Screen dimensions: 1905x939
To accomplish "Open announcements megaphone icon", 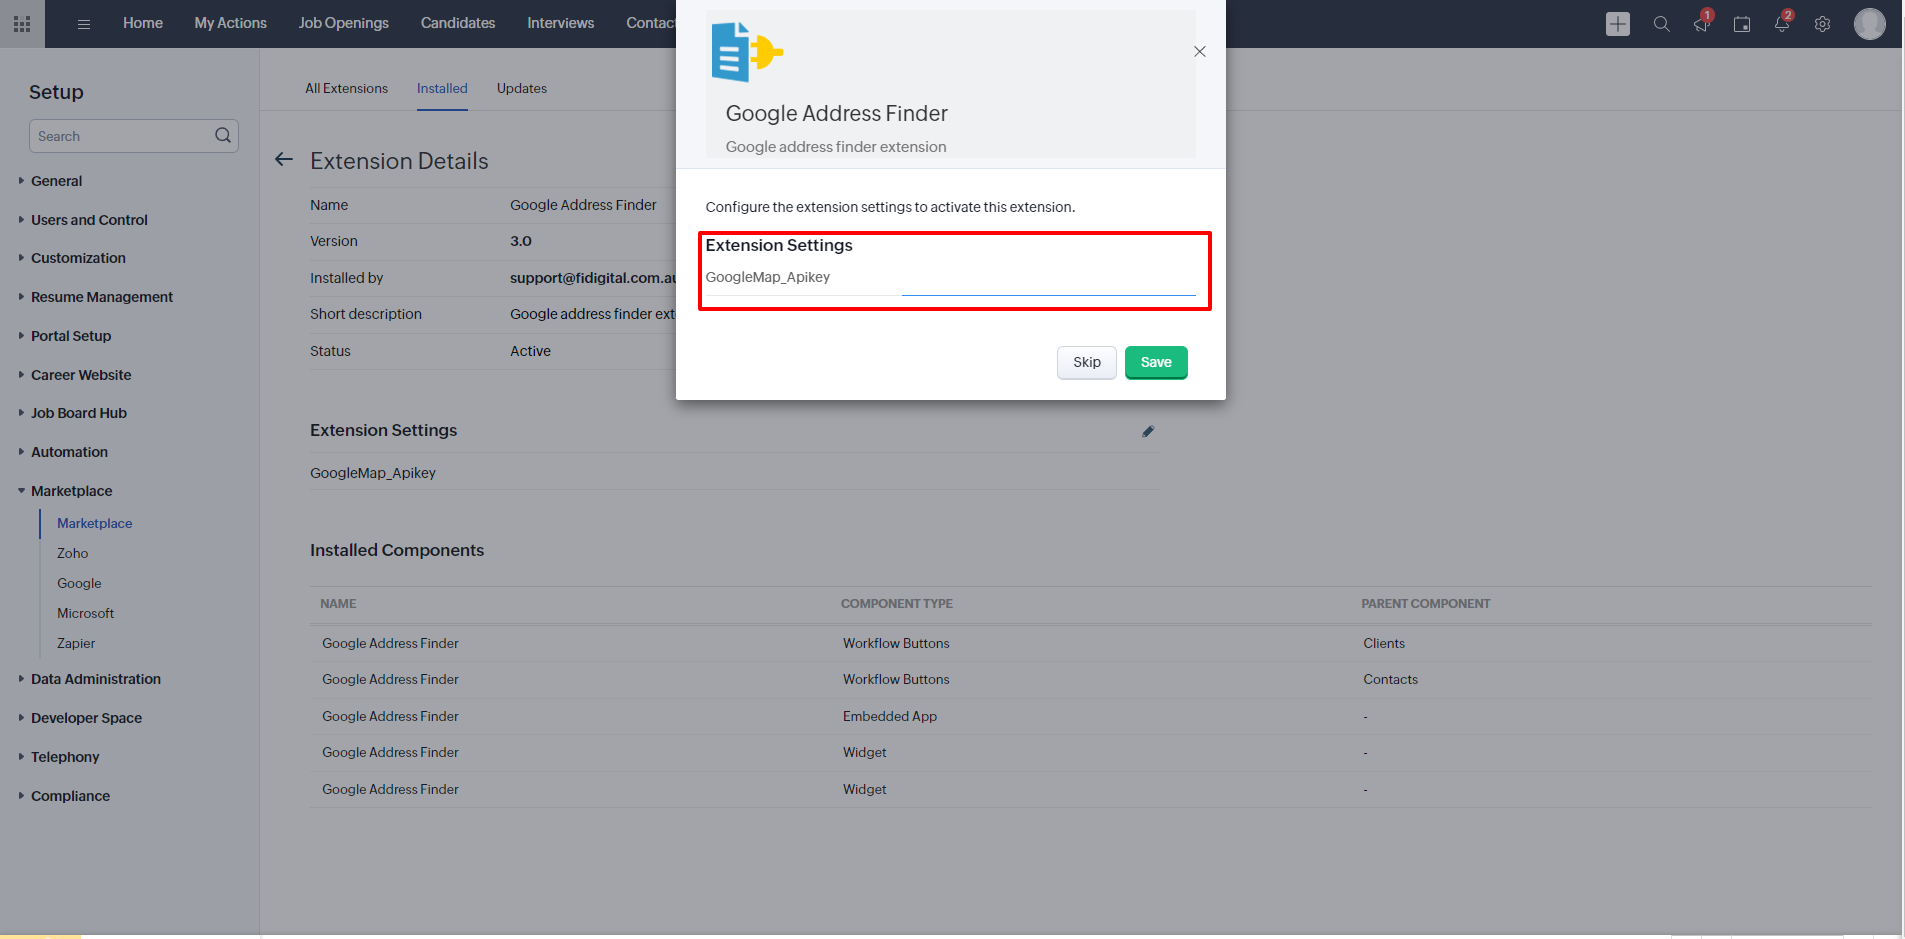I will coord(1702,24).
